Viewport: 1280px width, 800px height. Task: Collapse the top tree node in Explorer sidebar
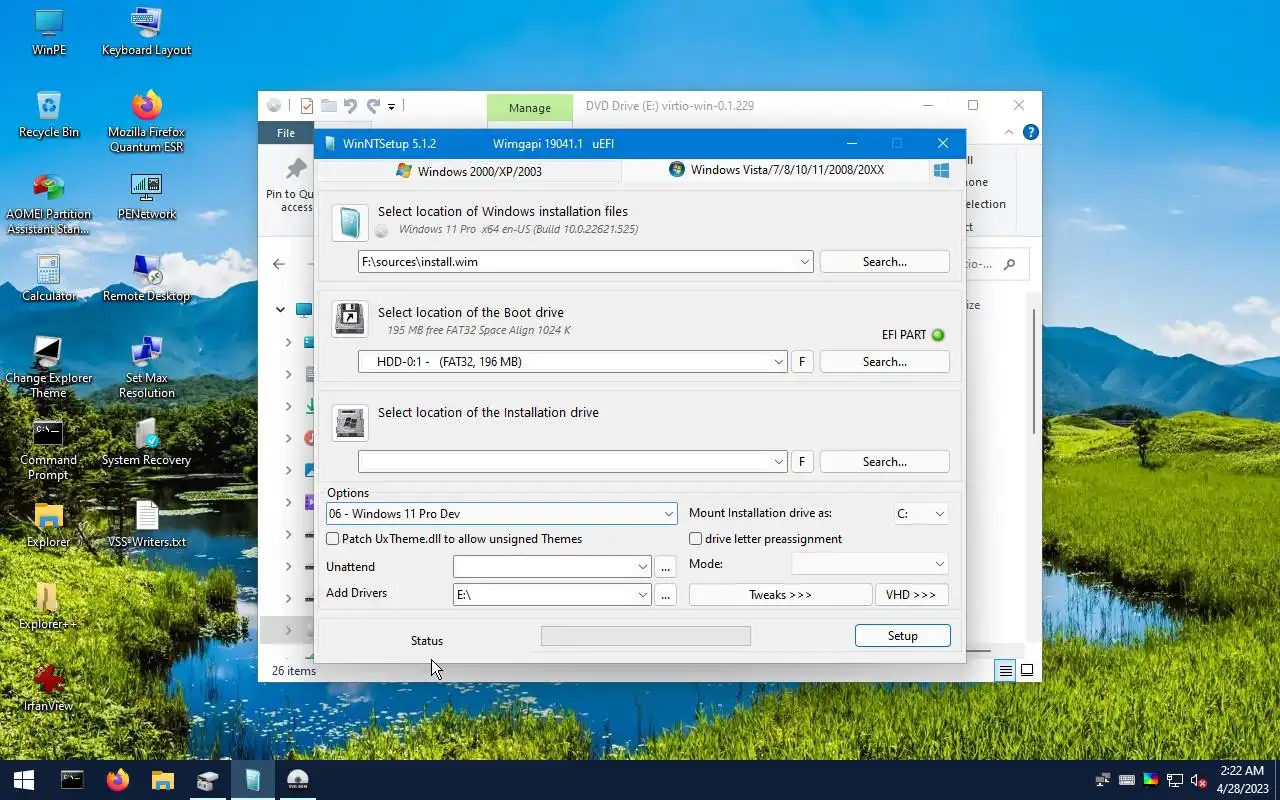pyautogui.click(x=280, y=310)
